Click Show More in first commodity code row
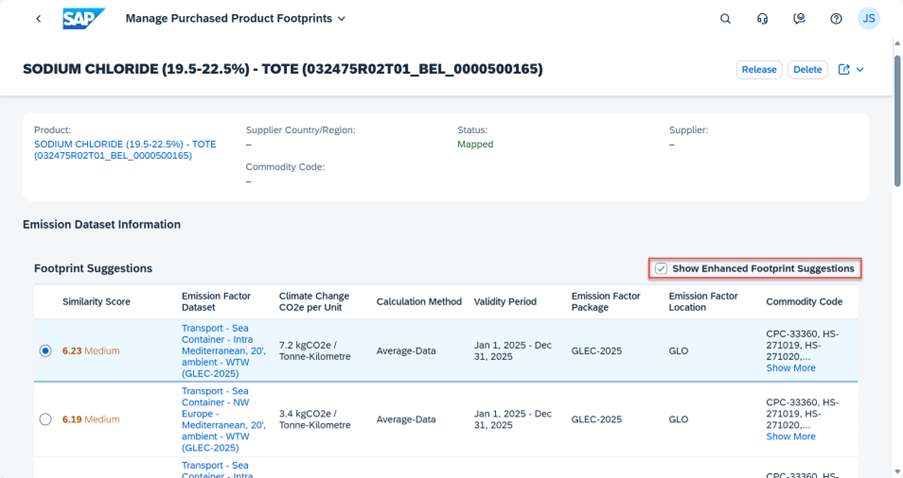The height and width of the screenshot is (478, 903). (x=790, y=368)
